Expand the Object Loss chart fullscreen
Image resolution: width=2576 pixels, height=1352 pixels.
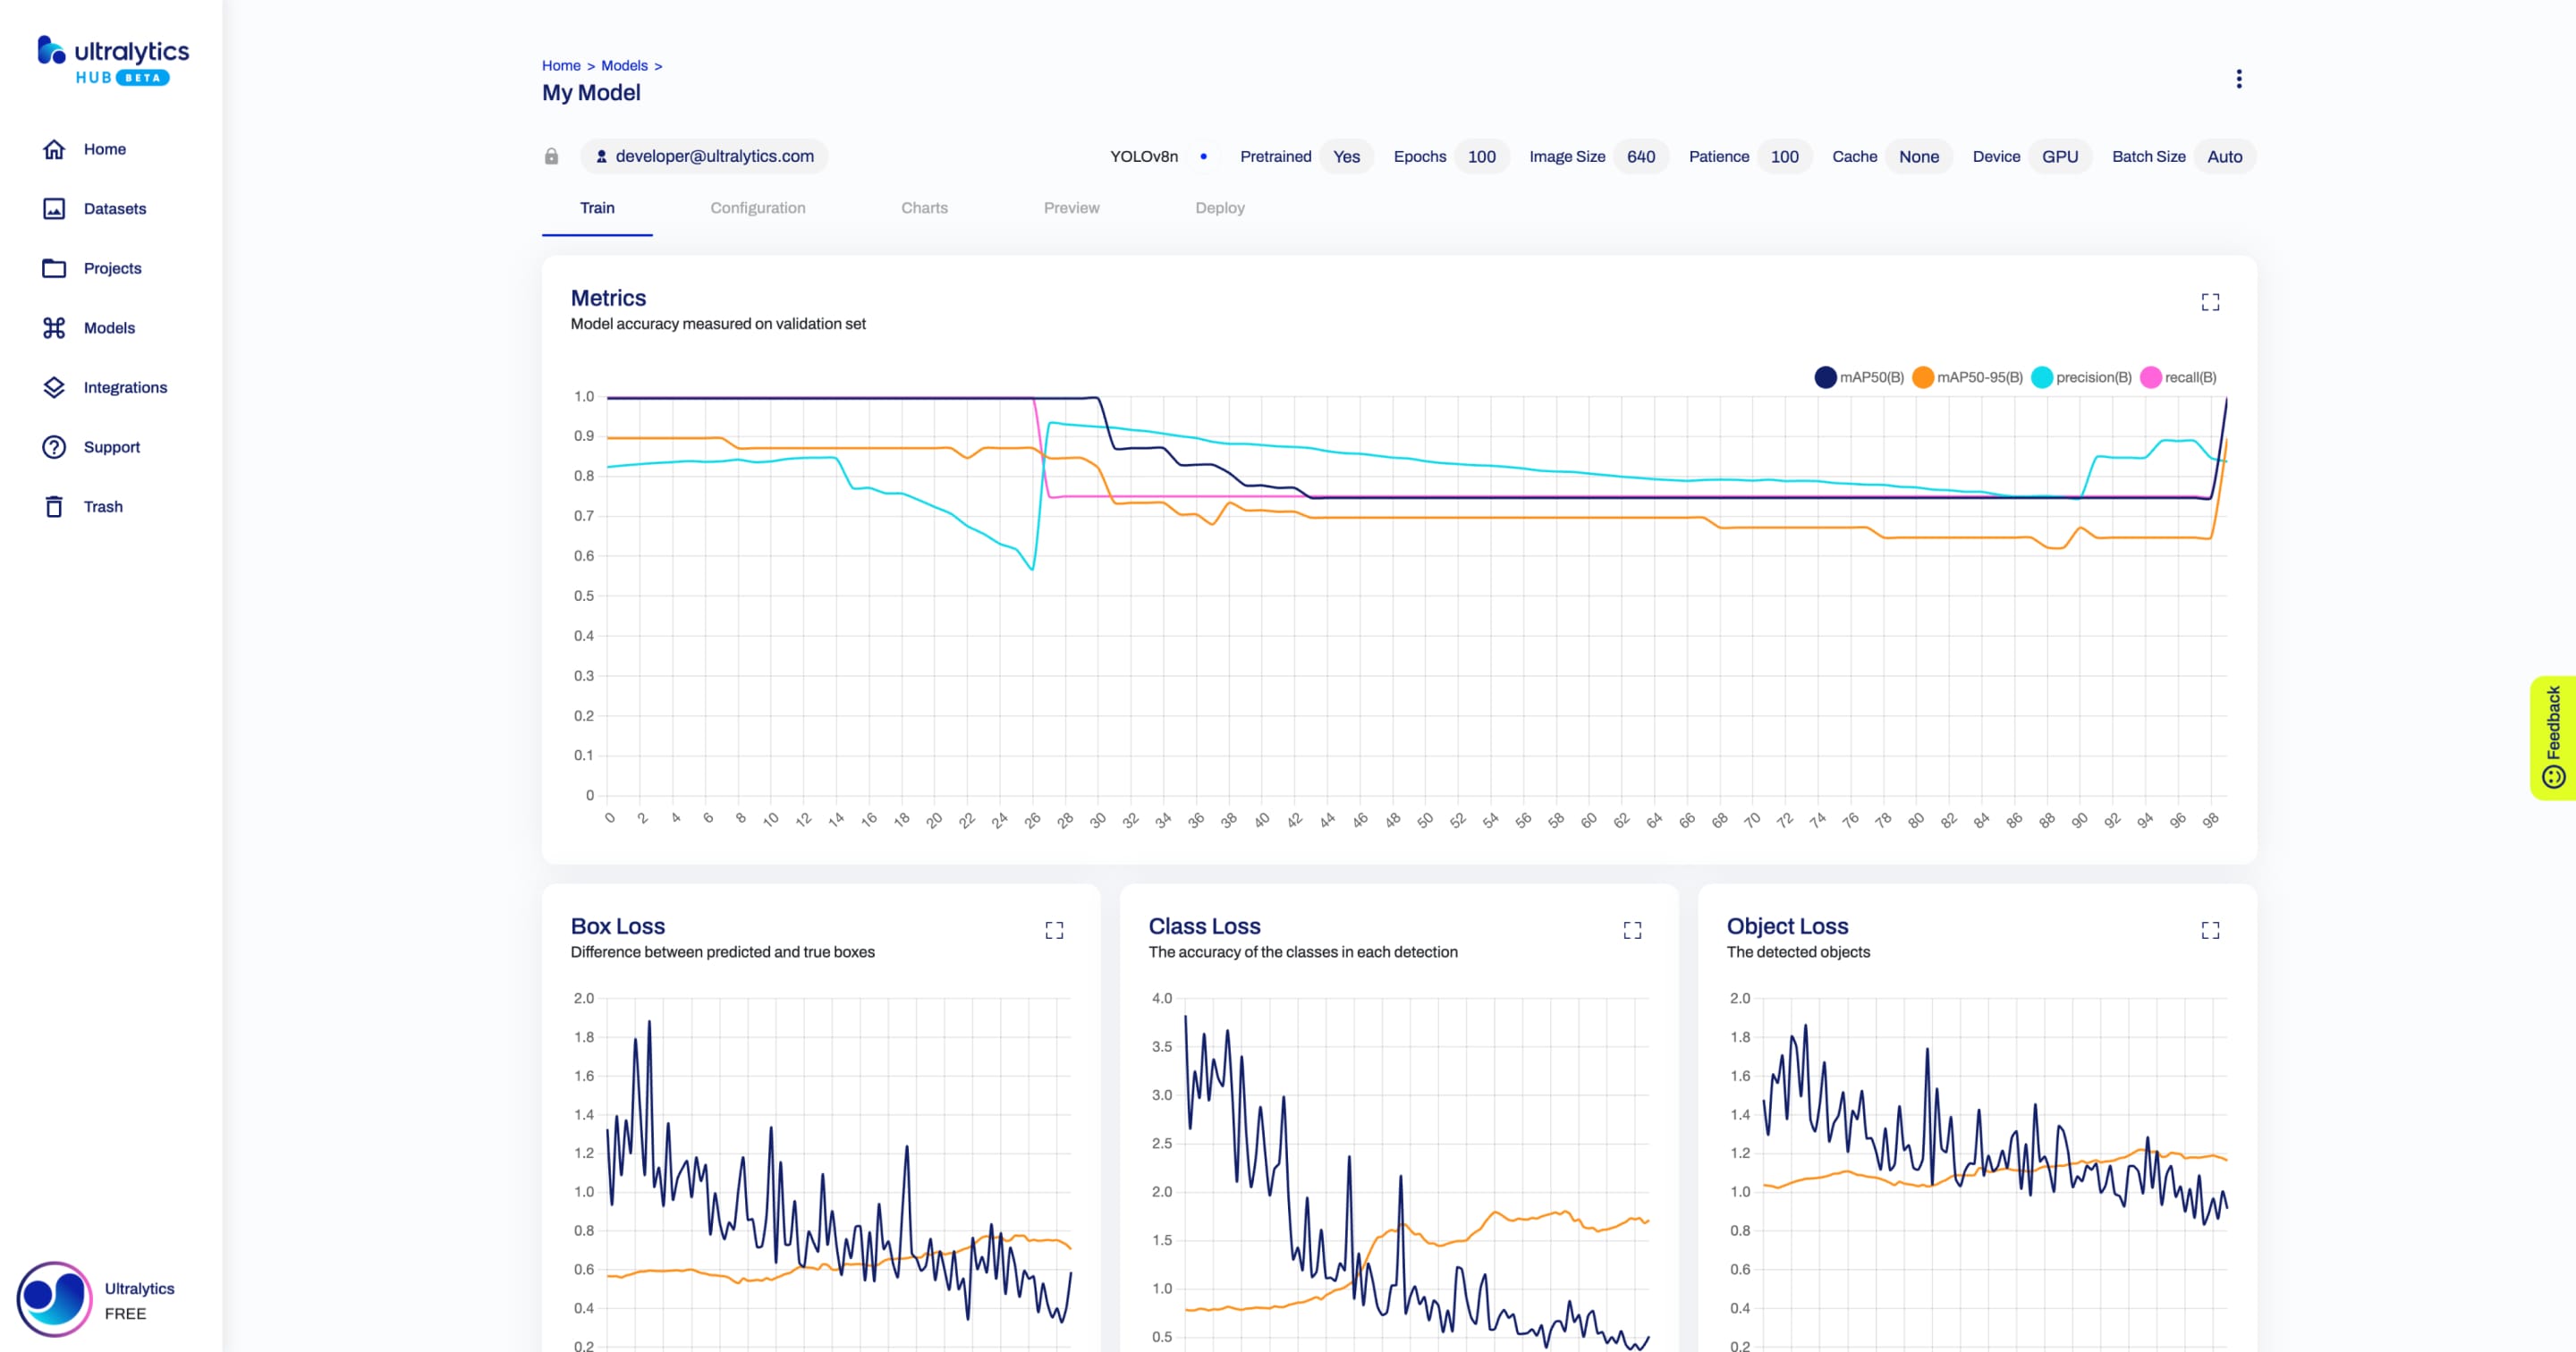pyautogui.click(x=2211, y=930)
